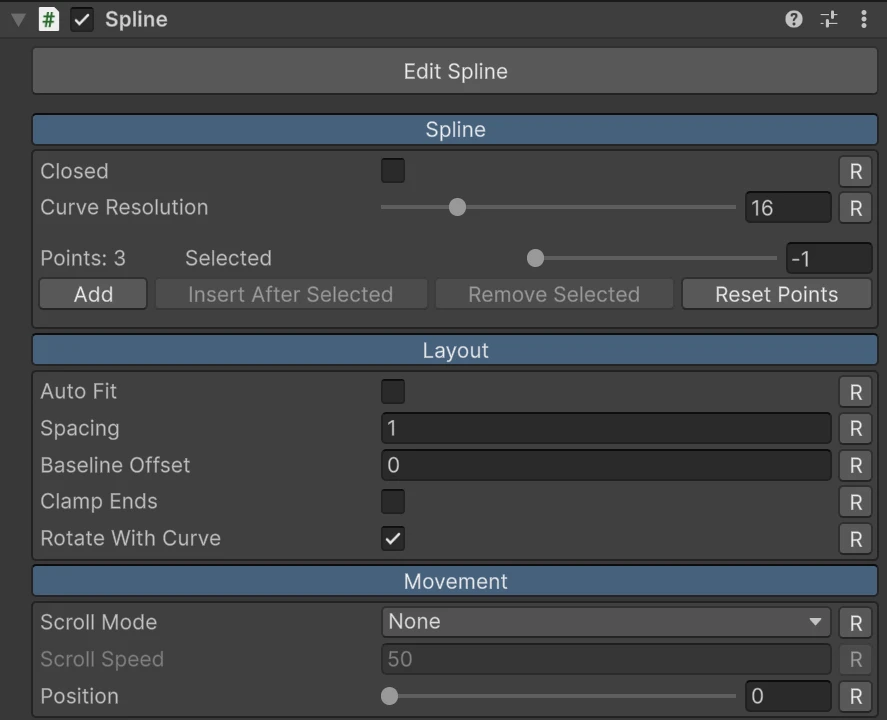The height and width of the screenshot is (720, 887).
Task: Reset Clamp Ends with its R button
Action: [855, 502]
